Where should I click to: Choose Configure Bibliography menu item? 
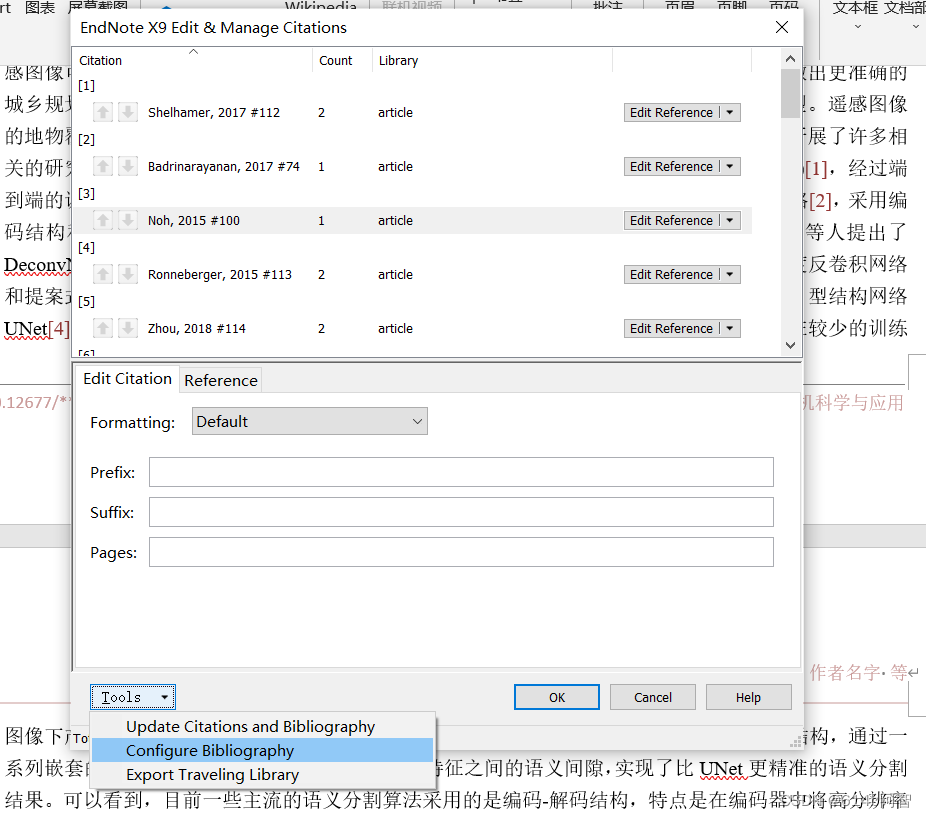(x=262, y=751)
